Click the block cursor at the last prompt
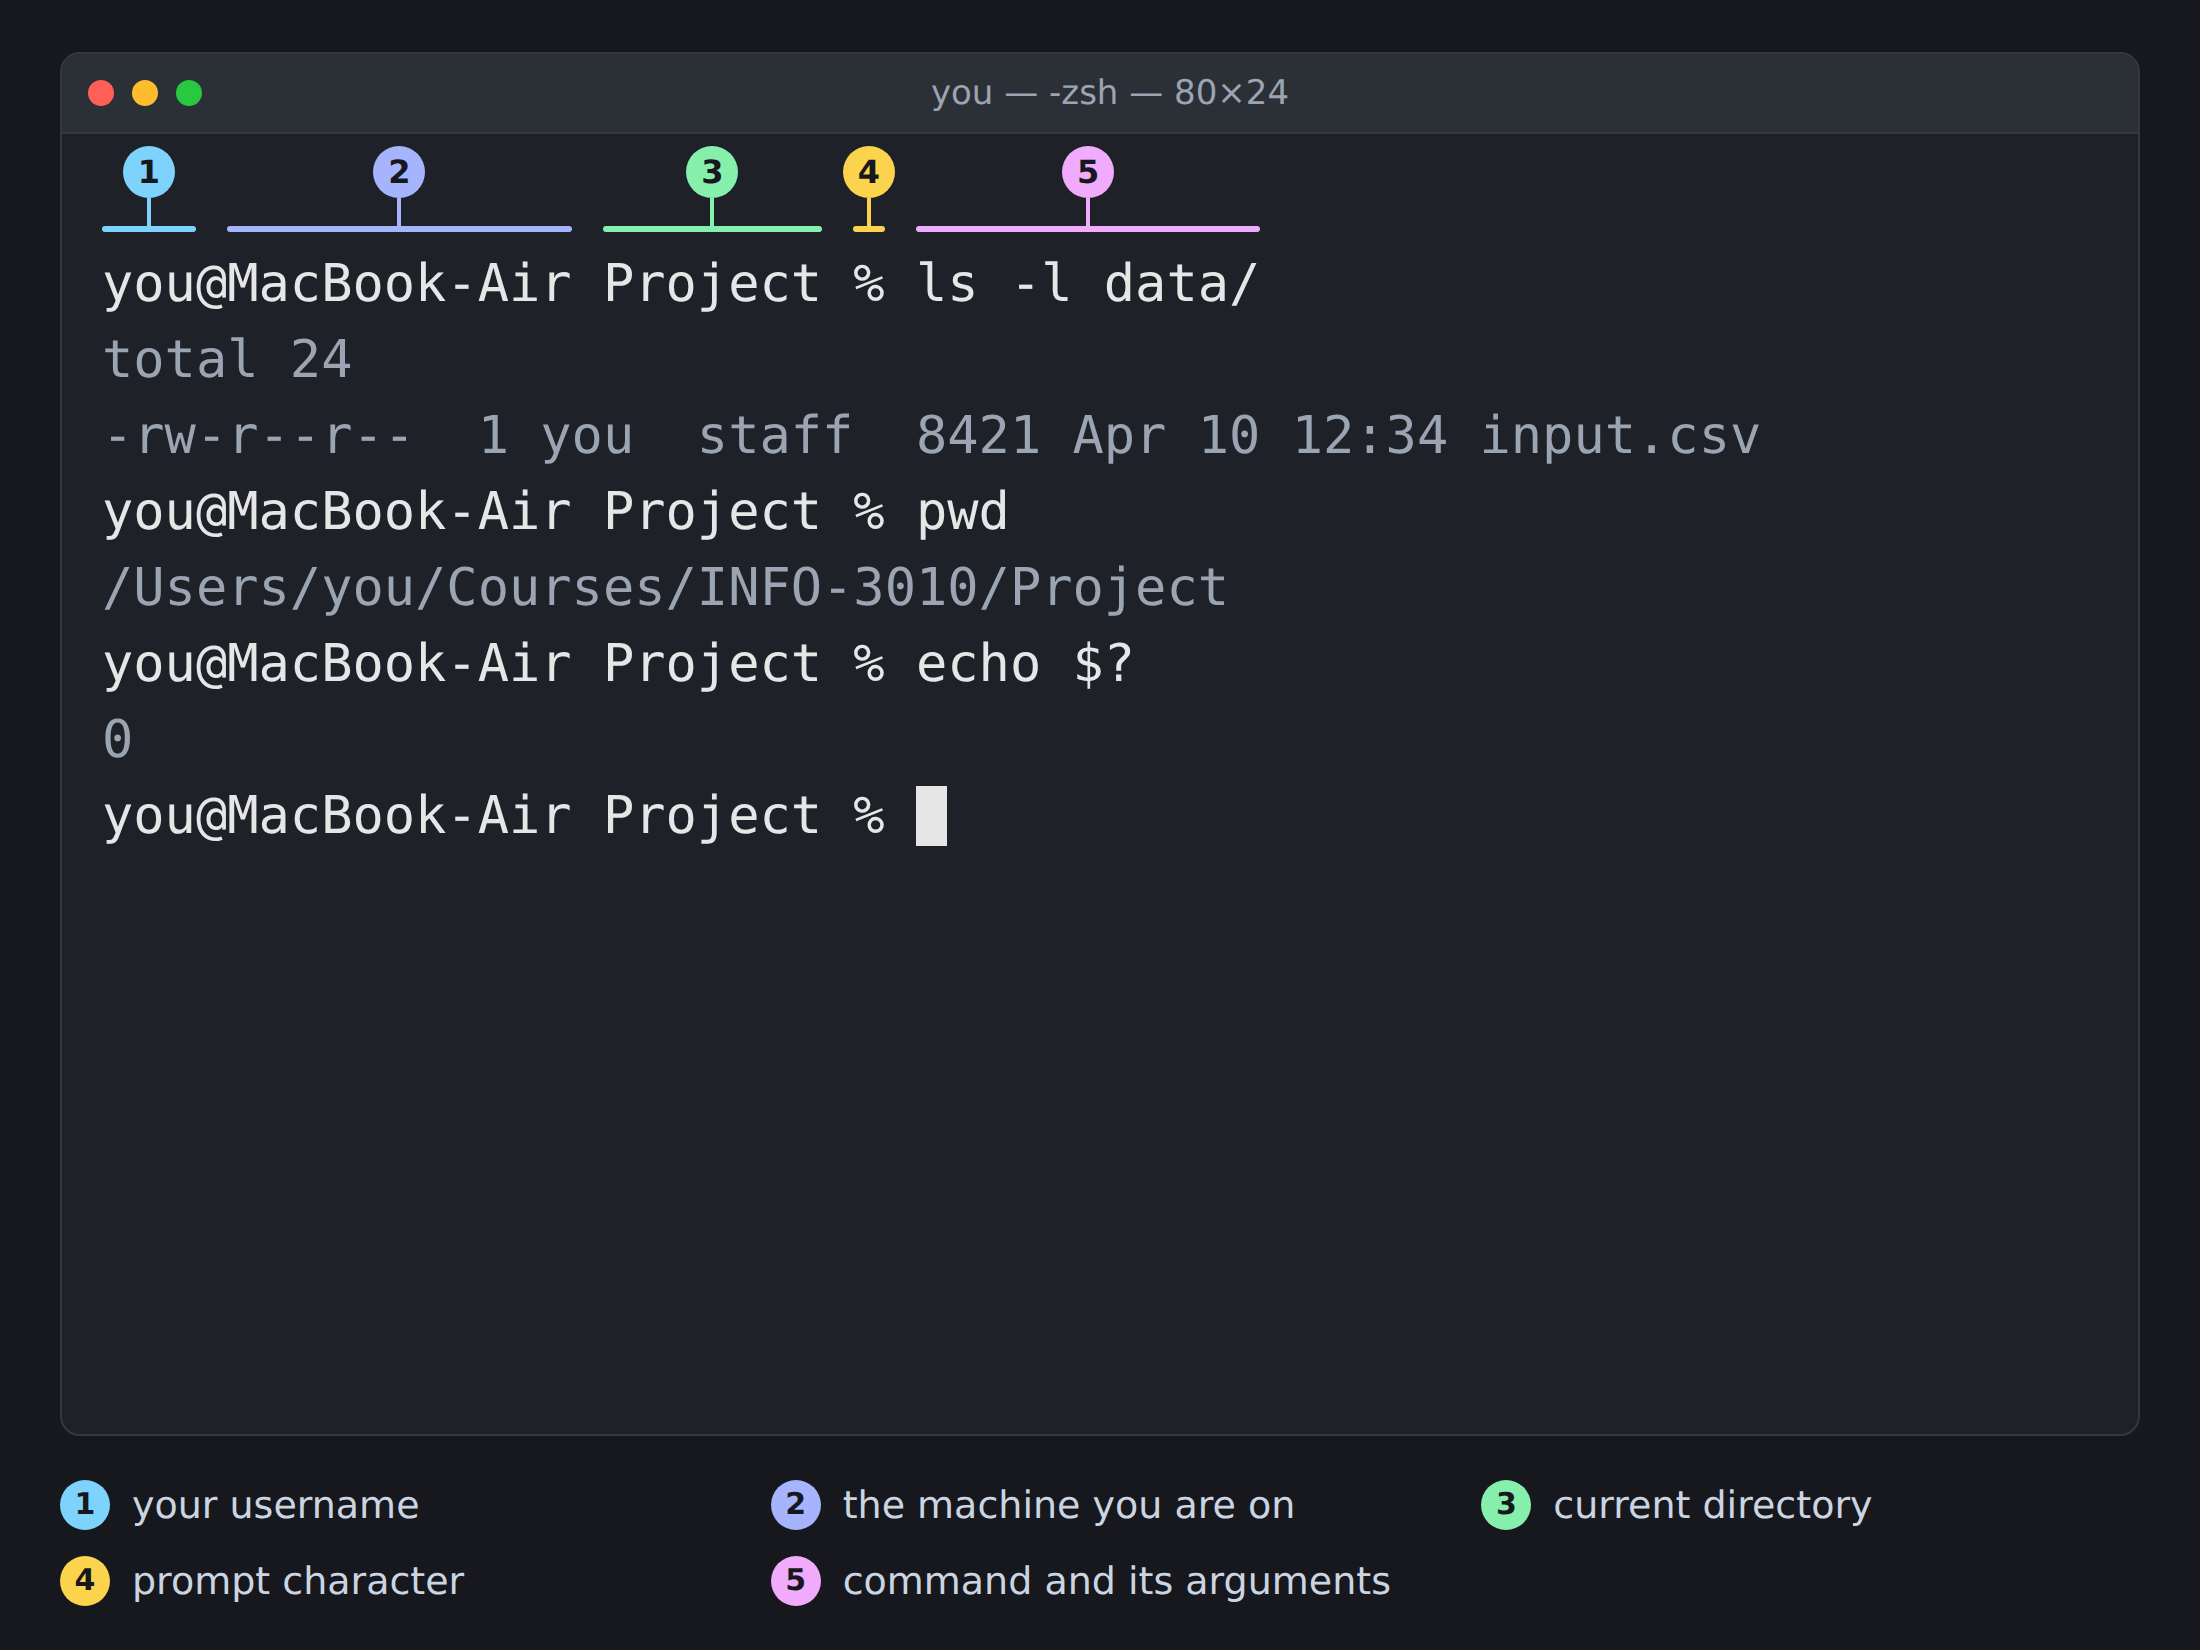2200x1650 pixels. pos(931,816)
